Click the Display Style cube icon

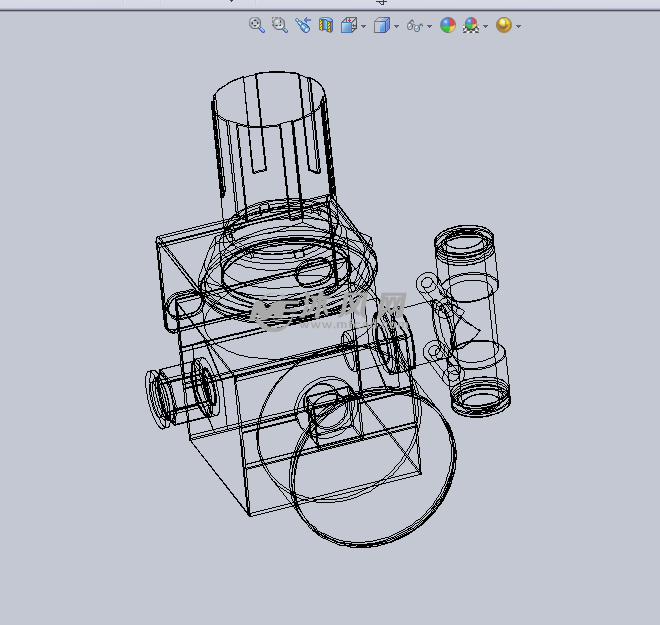(x=382, y=25)
